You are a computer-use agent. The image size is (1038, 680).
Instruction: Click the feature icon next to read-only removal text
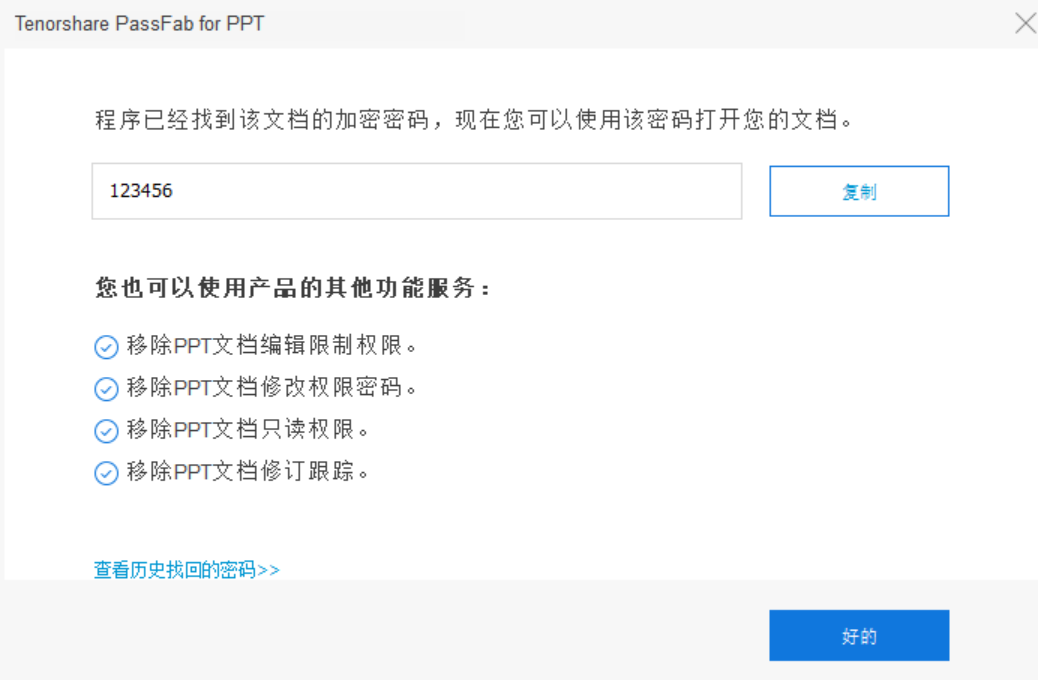(x=106, y=430)
